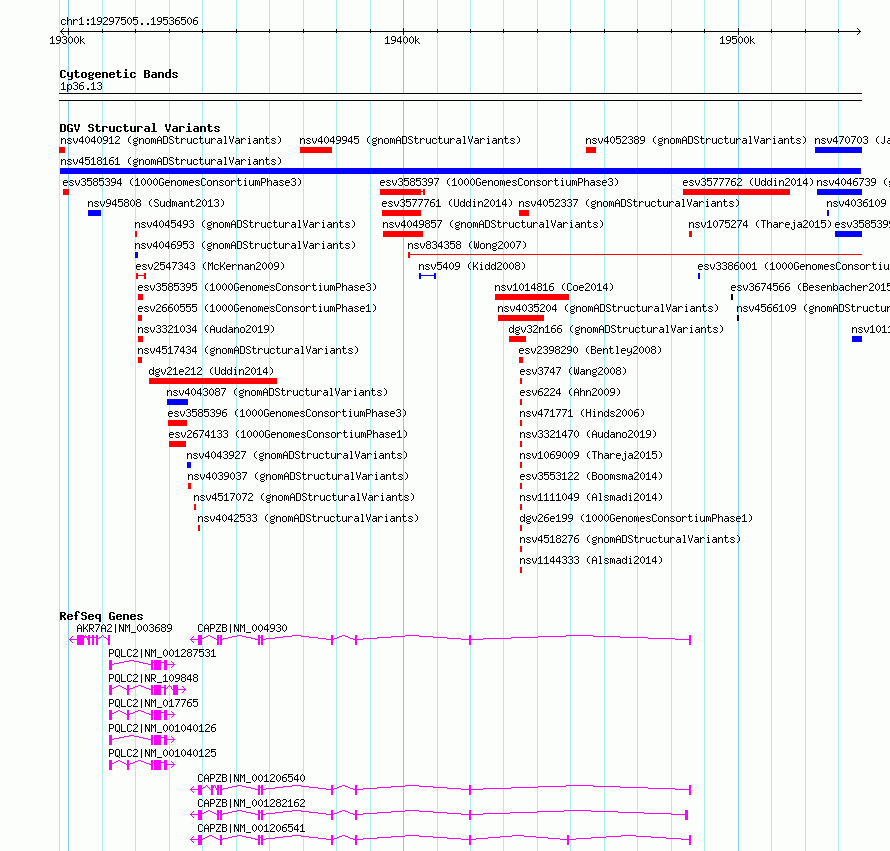Select the red esv3577761 Uddin2014 bar
Screen dimensions: 890x851
401,213
